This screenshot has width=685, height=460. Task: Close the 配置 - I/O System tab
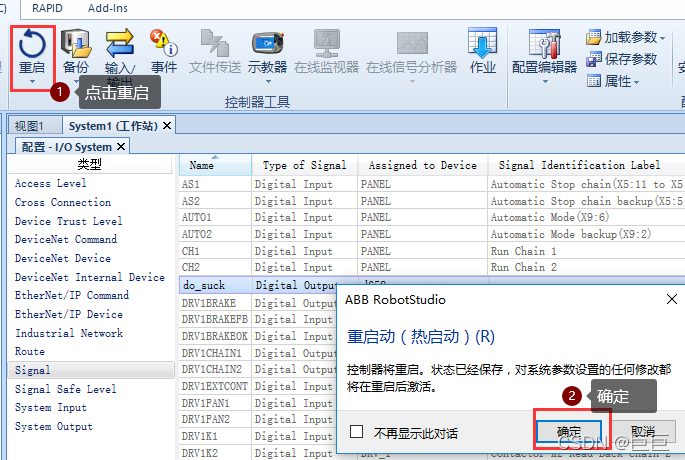tap(121, 147)
